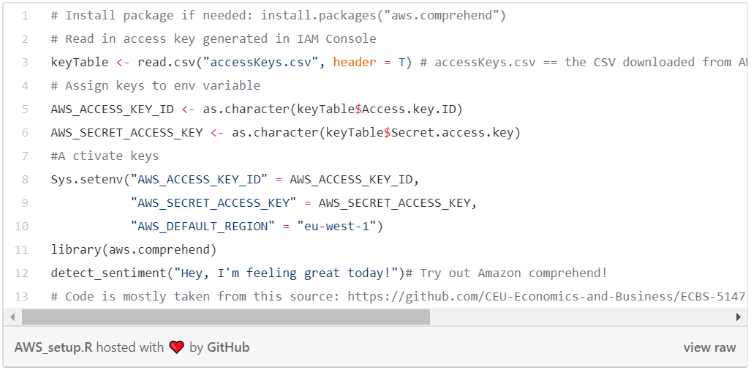Click the horizontal scrollbar thumb
The height and width of the screenshot is (372, 752).
point(226,317)
